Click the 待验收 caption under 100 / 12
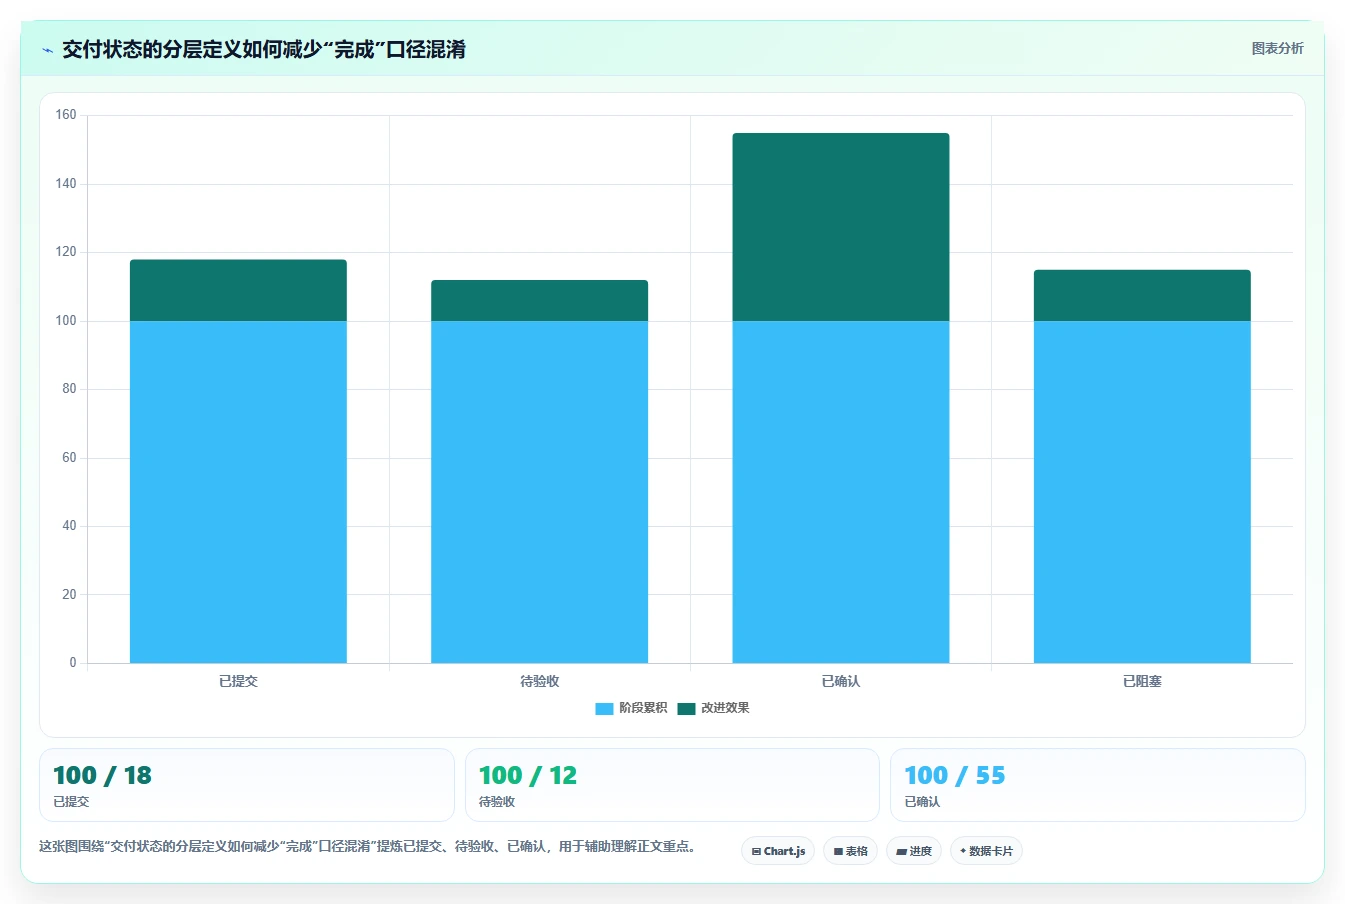 (497, 802)
